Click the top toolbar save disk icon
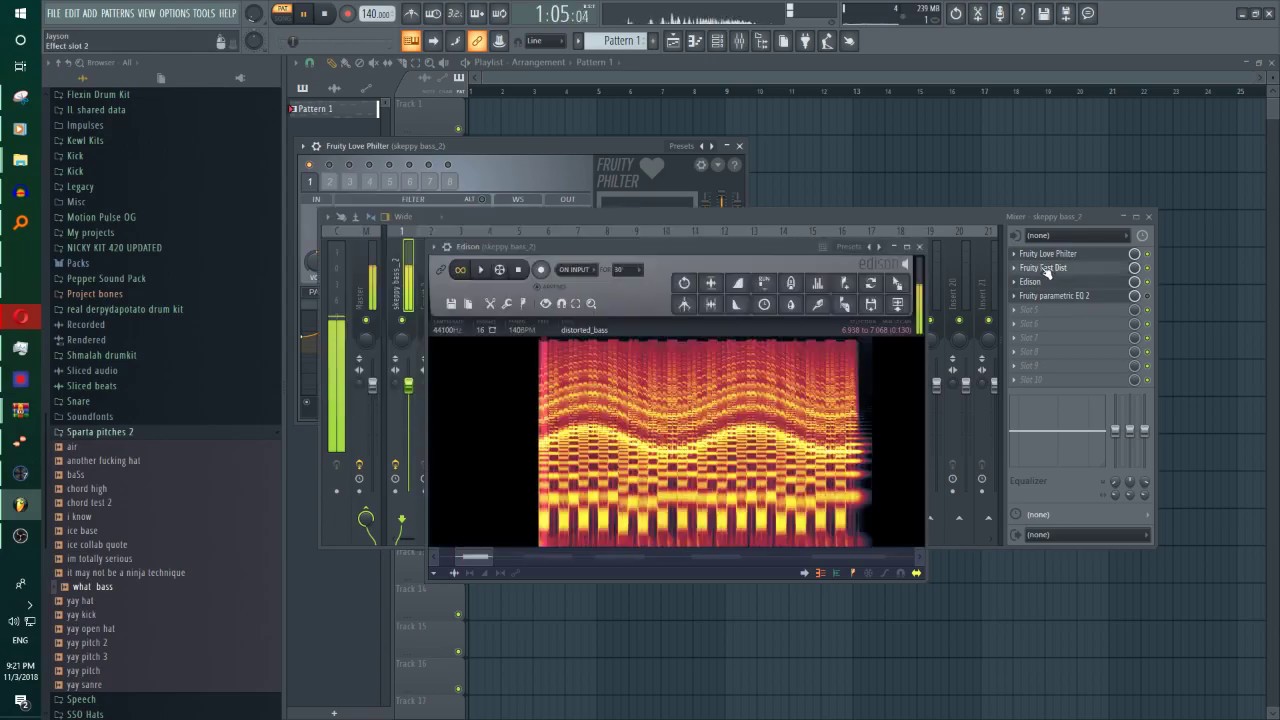This screenshot has height=720, width=1280. pos(1044,14)
